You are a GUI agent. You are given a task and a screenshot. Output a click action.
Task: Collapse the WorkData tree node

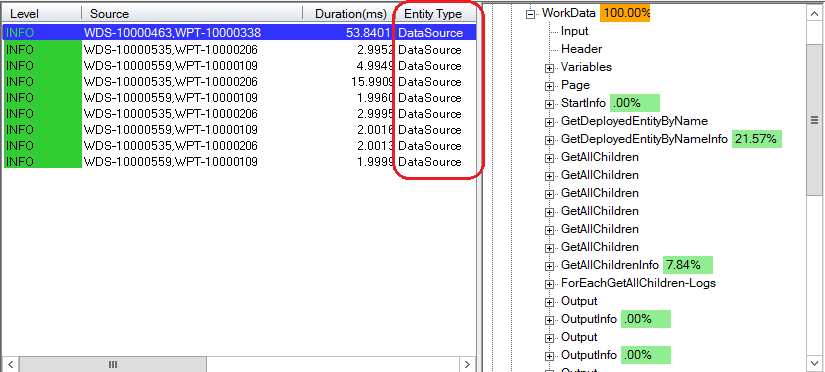pyautogui.click(x=530, y=14)
